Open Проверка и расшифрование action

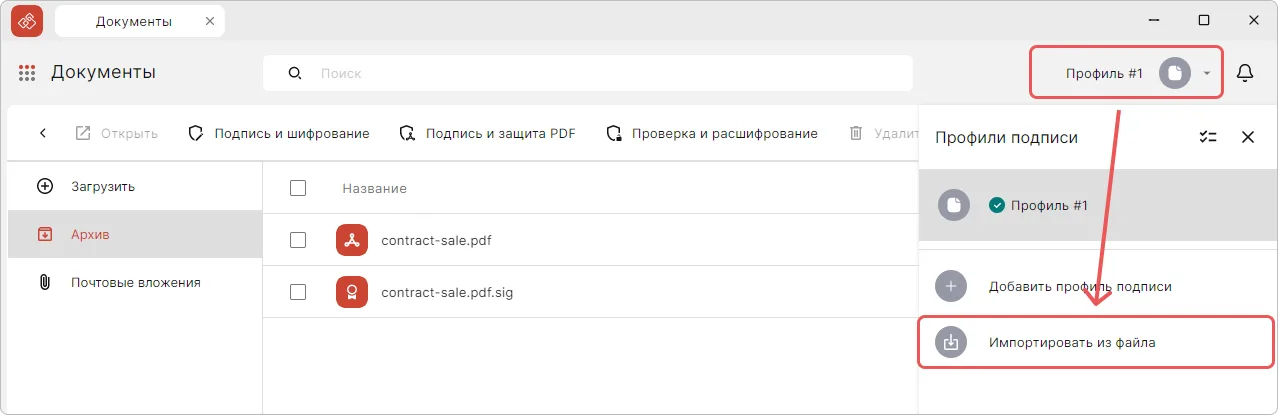point(712,133)
